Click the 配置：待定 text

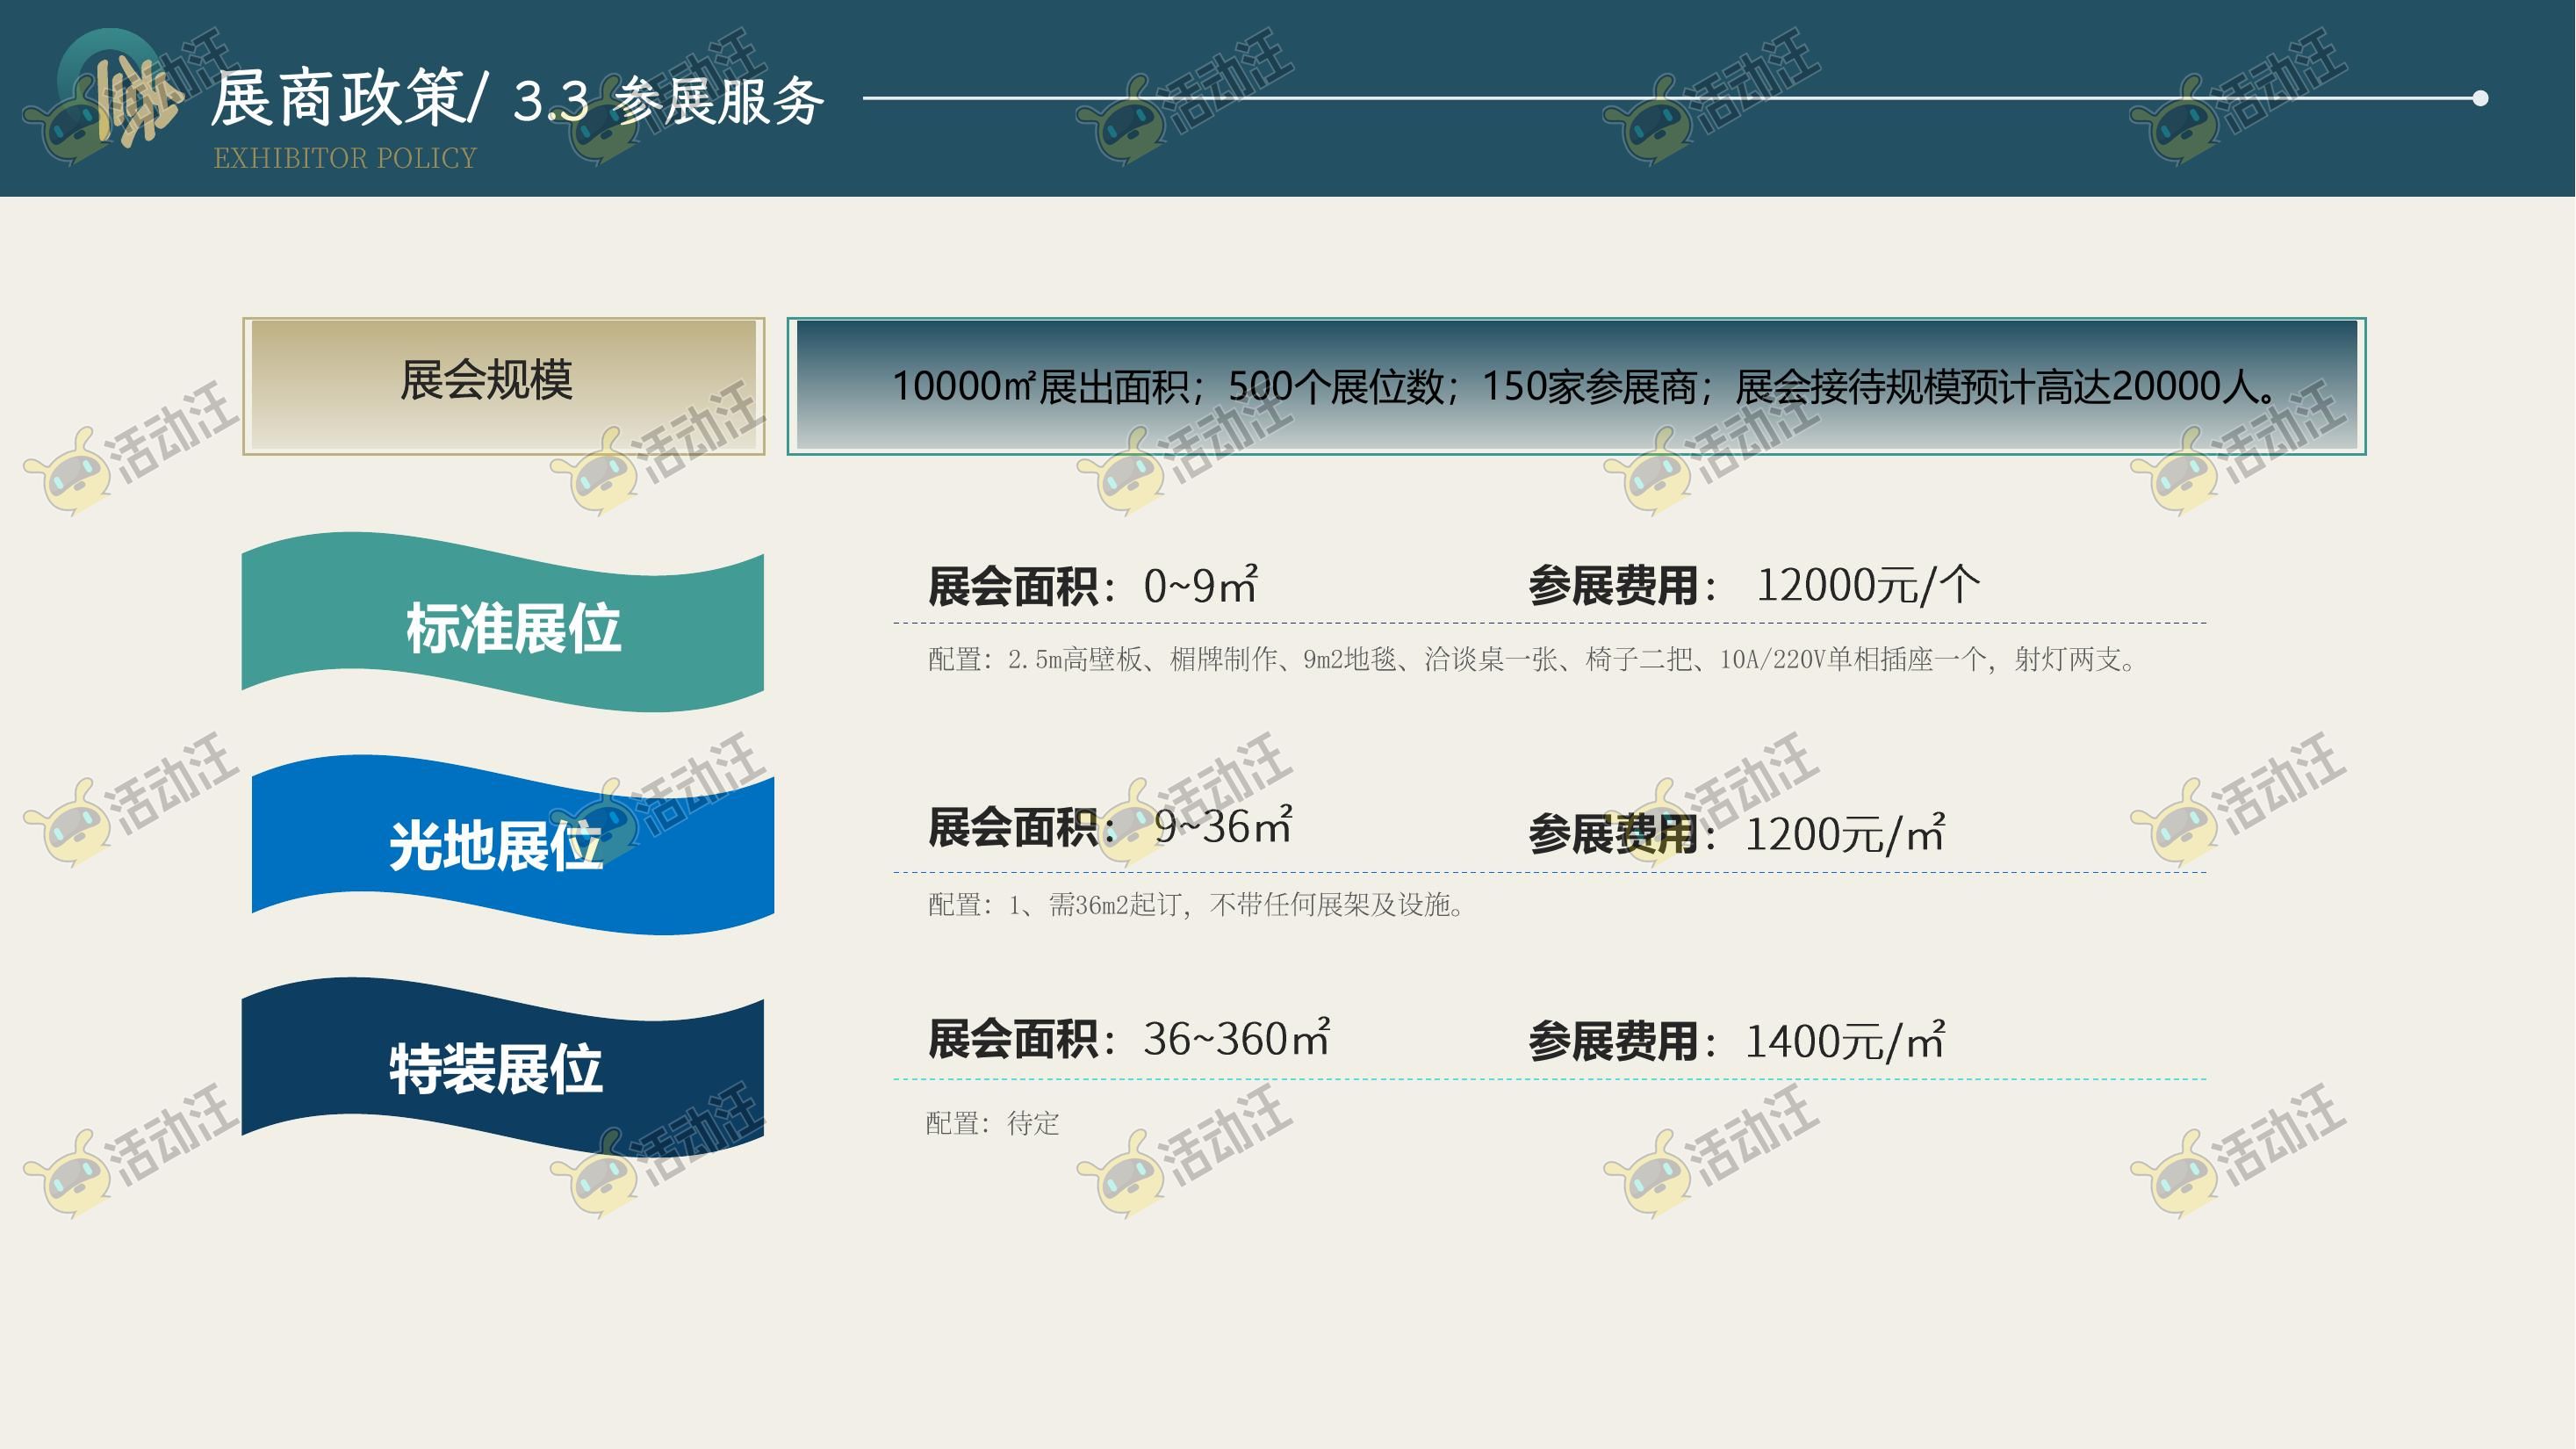(x=992, y=1124)
